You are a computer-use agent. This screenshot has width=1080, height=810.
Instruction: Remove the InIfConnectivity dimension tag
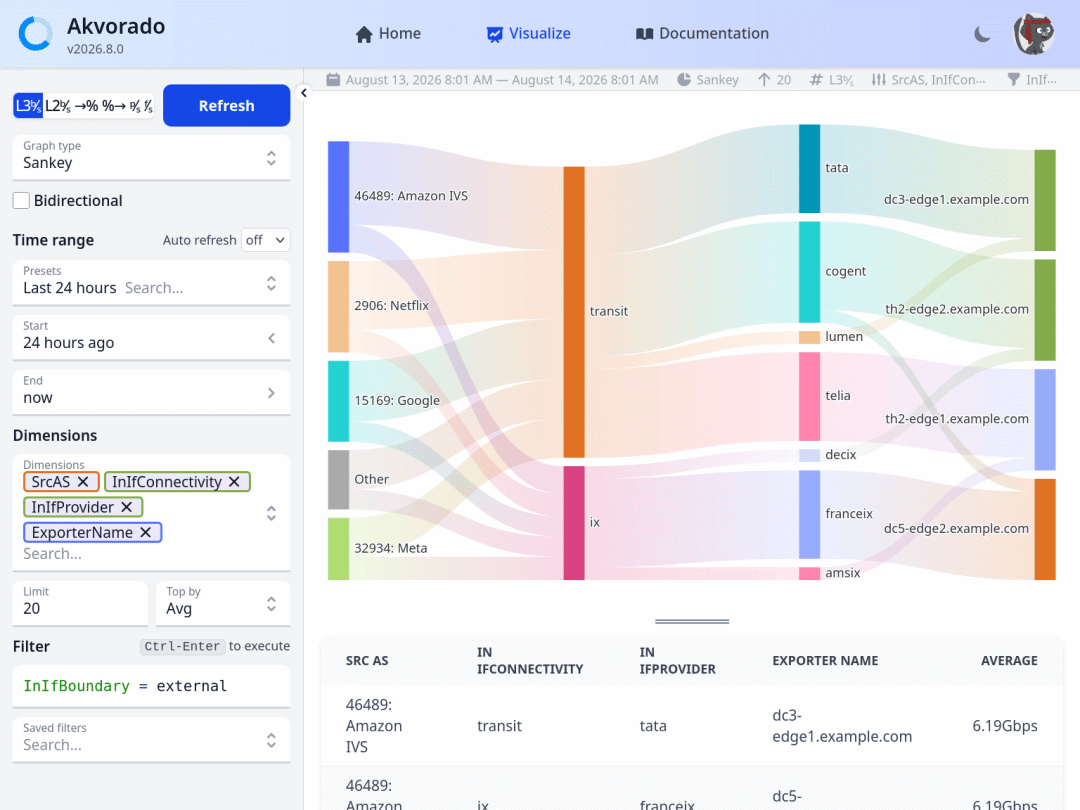(x=234, y=481)
